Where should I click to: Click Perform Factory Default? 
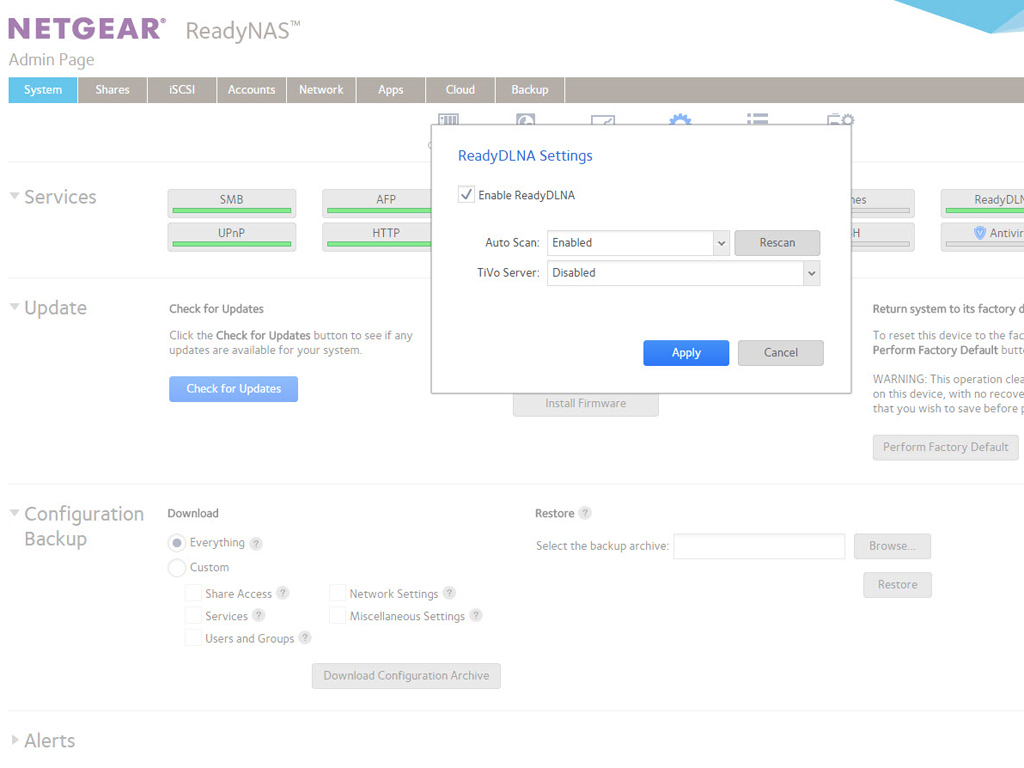[x=945, y=447]
